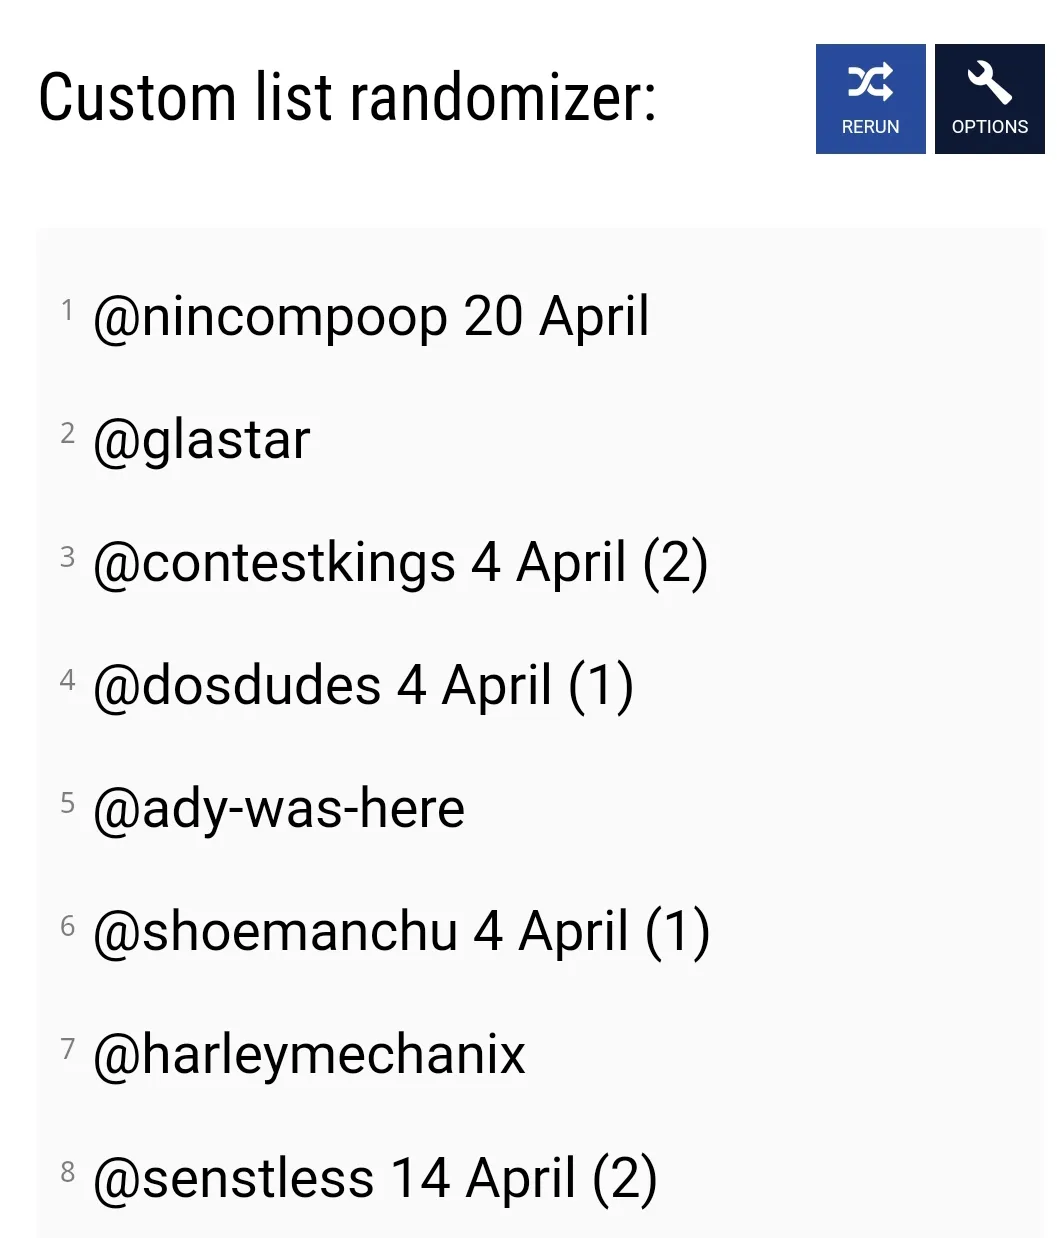Viewport: 1057px width, 1238px height.
Task: Click rank number 8 beside @senstless
Action: (x=67, y=1171)
